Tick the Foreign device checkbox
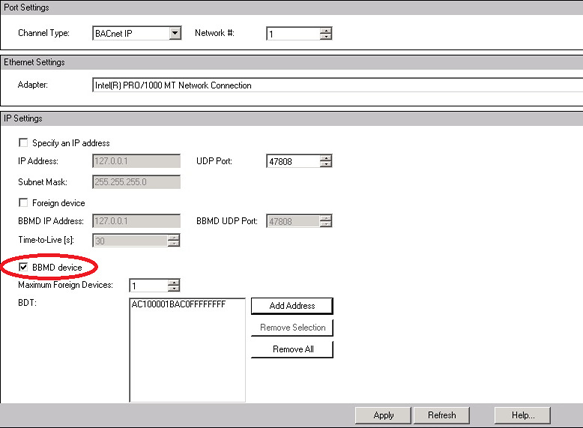The height and width of the screenshot is (428, 583). (23, 203)
